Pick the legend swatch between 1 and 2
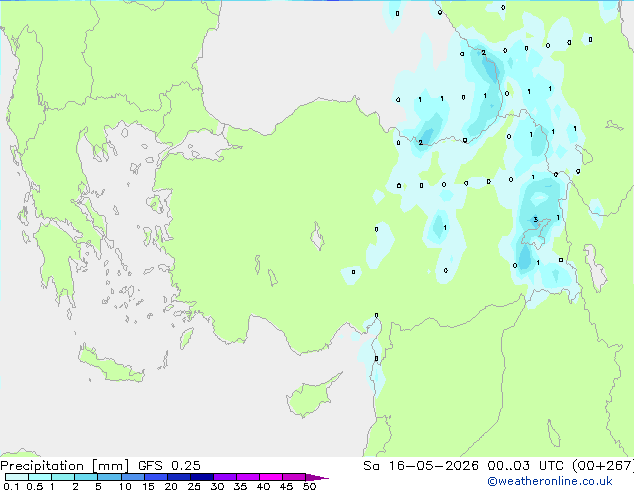This screenshot has width=634, height=490. click(x=63, y=477)
